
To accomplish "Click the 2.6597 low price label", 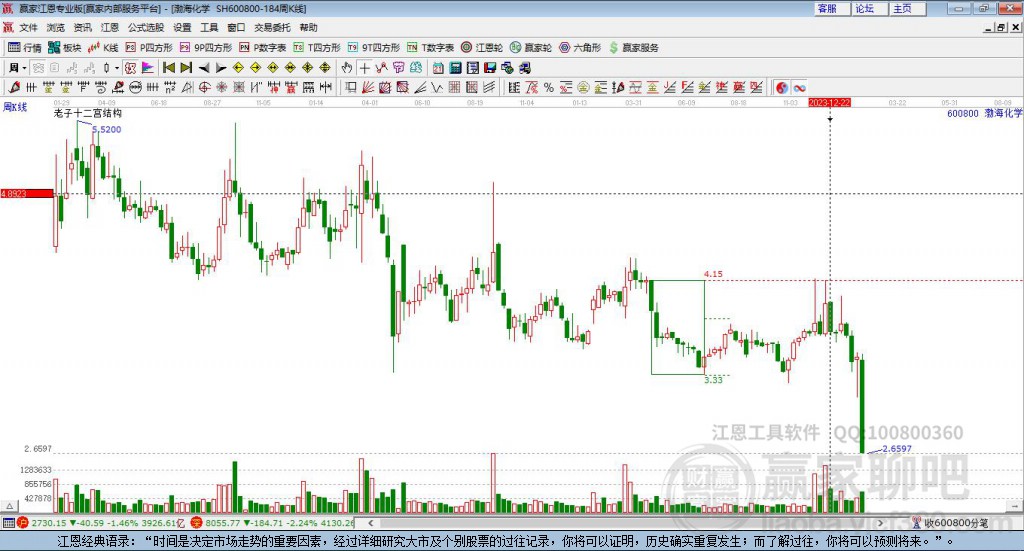I will click(x=897, y=449).
